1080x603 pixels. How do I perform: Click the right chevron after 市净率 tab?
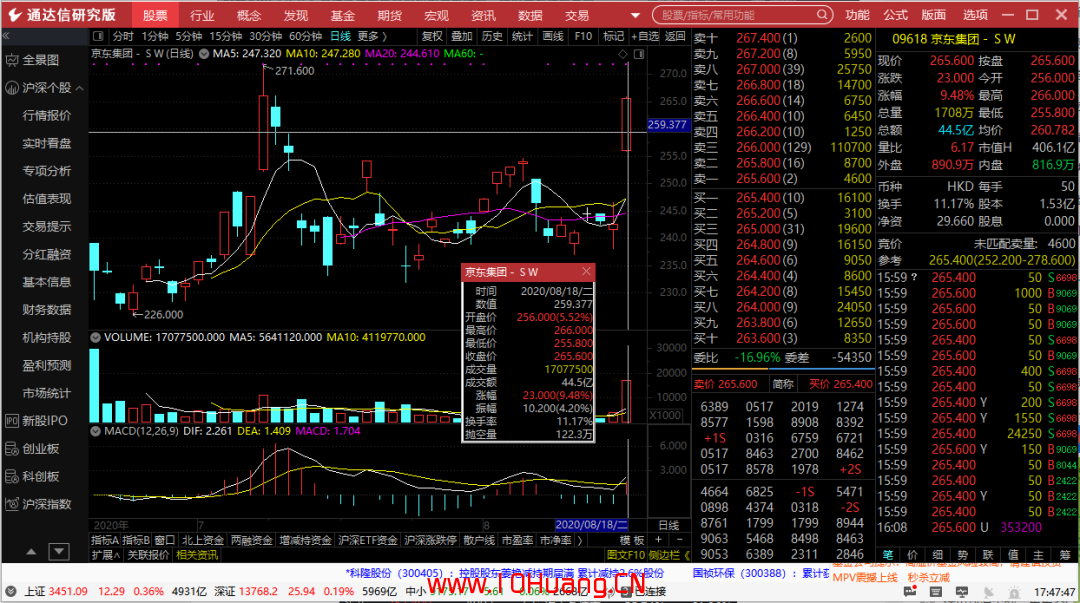[x=580, y=540]
